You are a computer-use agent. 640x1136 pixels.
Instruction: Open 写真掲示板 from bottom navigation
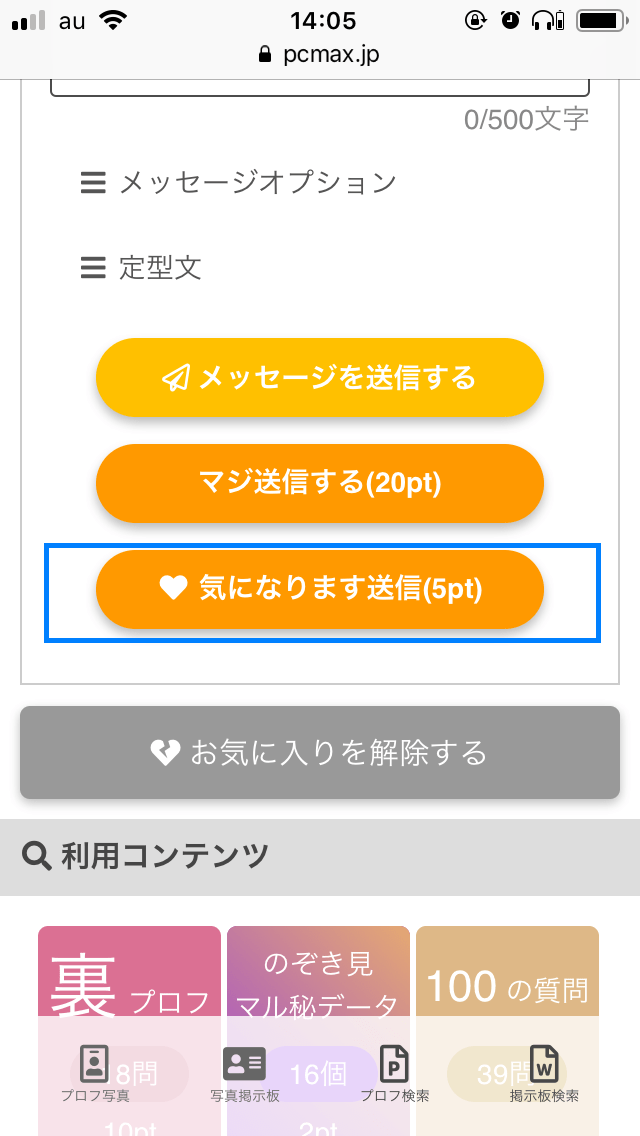pyautogui.click(x=244, y=1064)
